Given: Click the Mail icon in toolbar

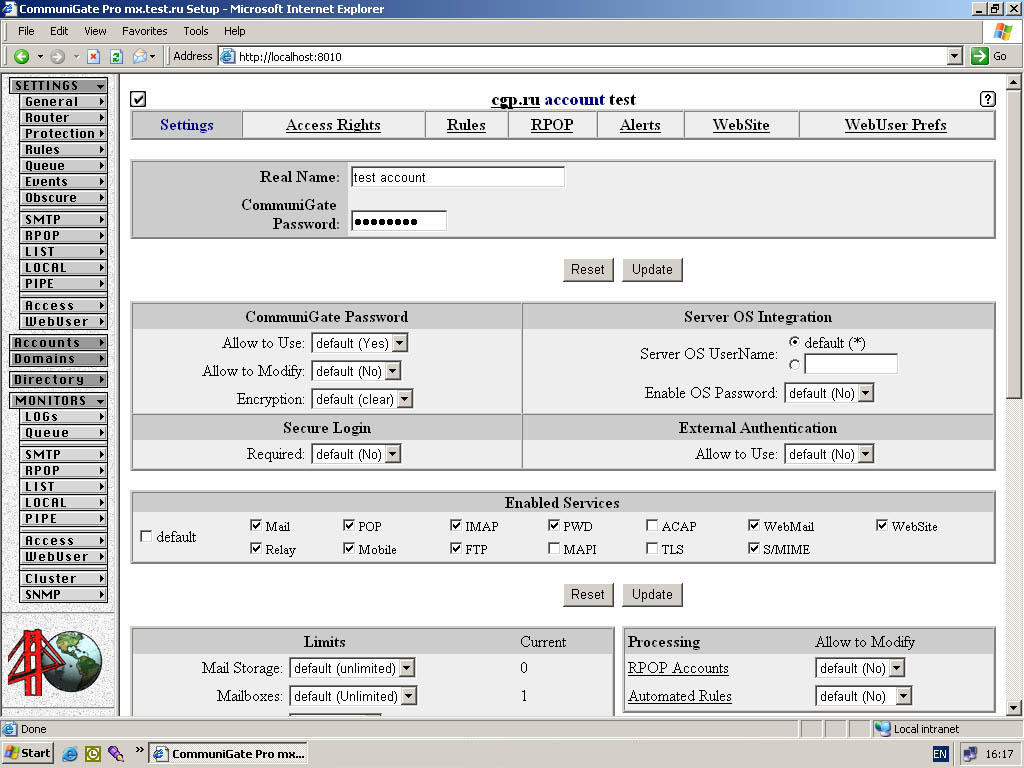Looking at the screenshot, I should 140,57.
